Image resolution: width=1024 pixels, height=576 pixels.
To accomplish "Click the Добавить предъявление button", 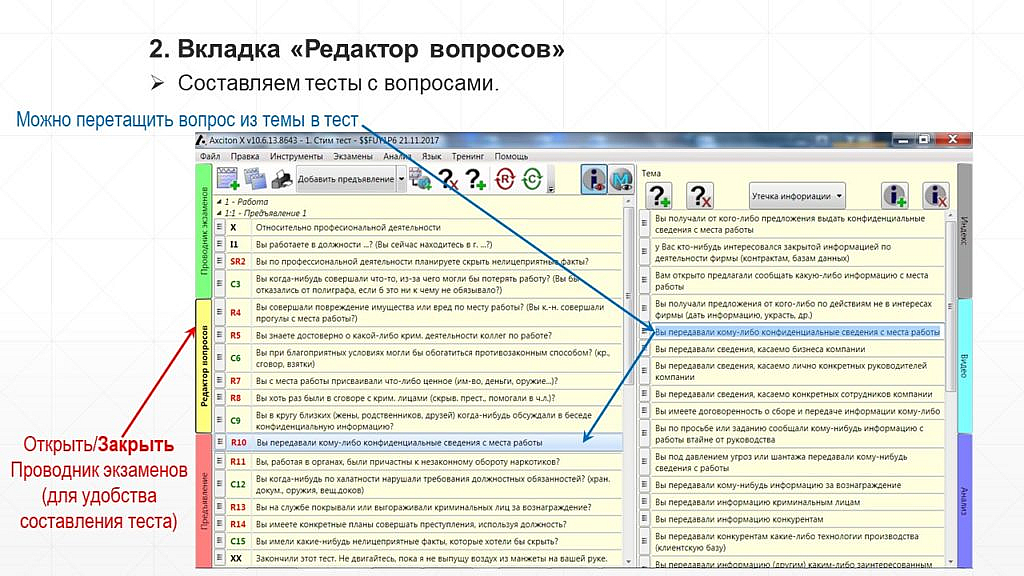I will 346,179.
